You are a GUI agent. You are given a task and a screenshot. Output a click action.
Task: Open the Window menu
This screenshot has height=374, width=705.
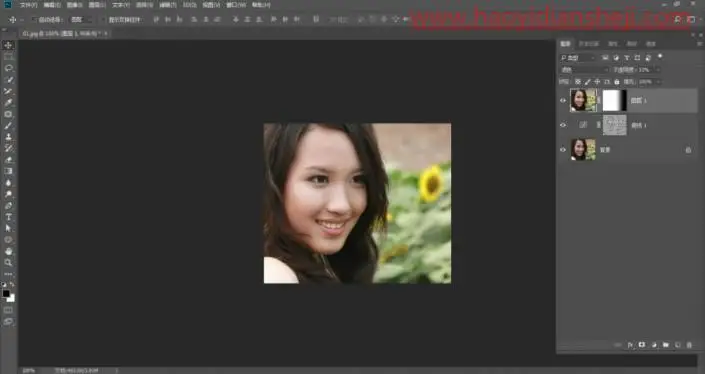click(236, 5)
